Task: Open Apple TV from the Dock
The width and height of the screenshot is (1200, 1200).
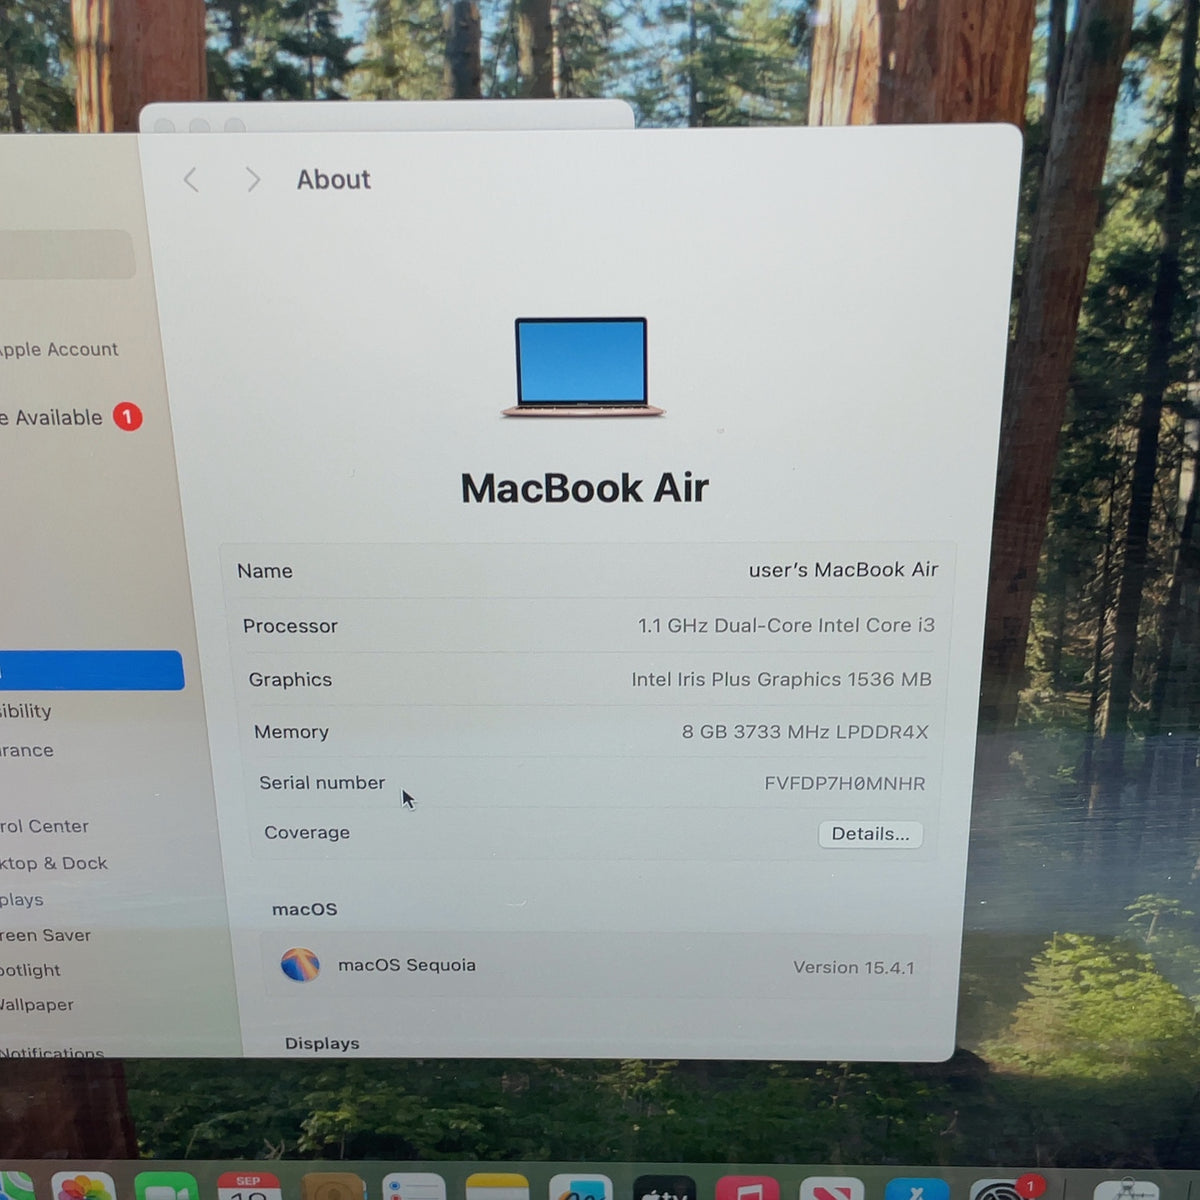Action: pos(664,1187)
